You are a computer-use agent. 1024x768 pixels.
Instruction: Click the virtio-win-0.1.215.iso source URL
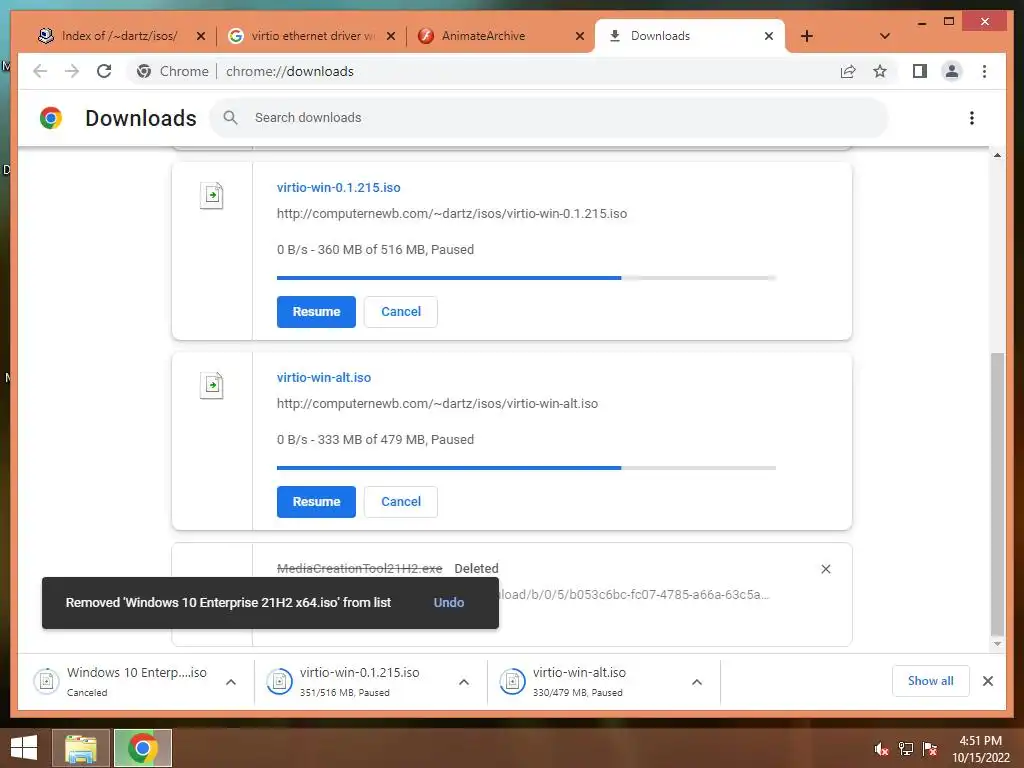[452, 214]
